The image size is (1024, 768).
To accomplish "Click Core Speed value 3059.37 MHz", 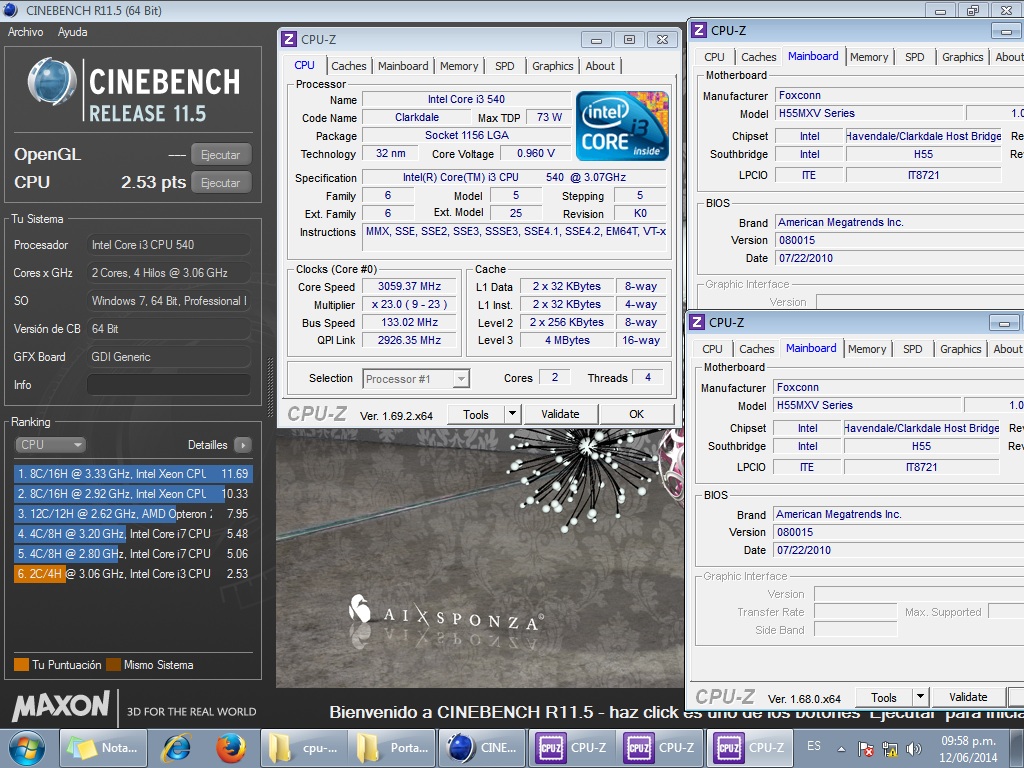I will pyautogui.click(x=409, y=286).
